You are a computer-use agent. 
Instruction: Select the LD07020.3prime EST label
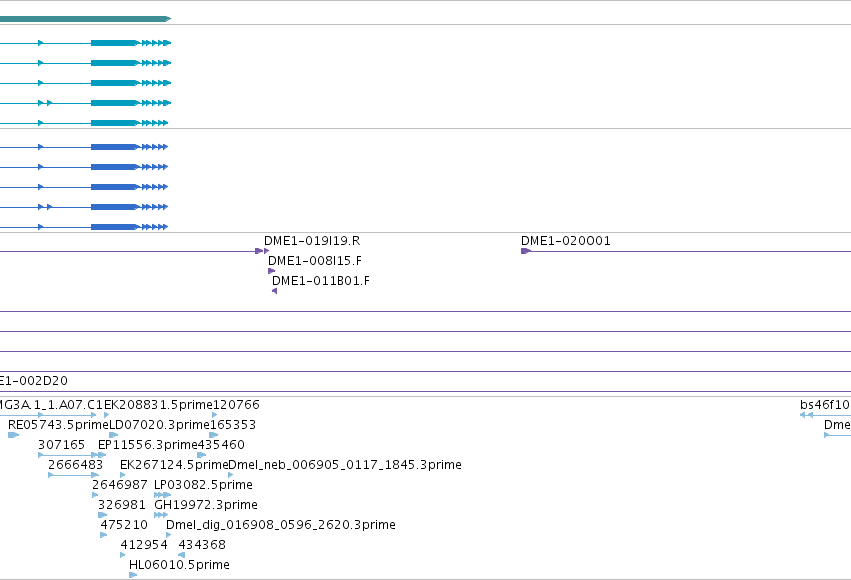[x=160, y=425]
